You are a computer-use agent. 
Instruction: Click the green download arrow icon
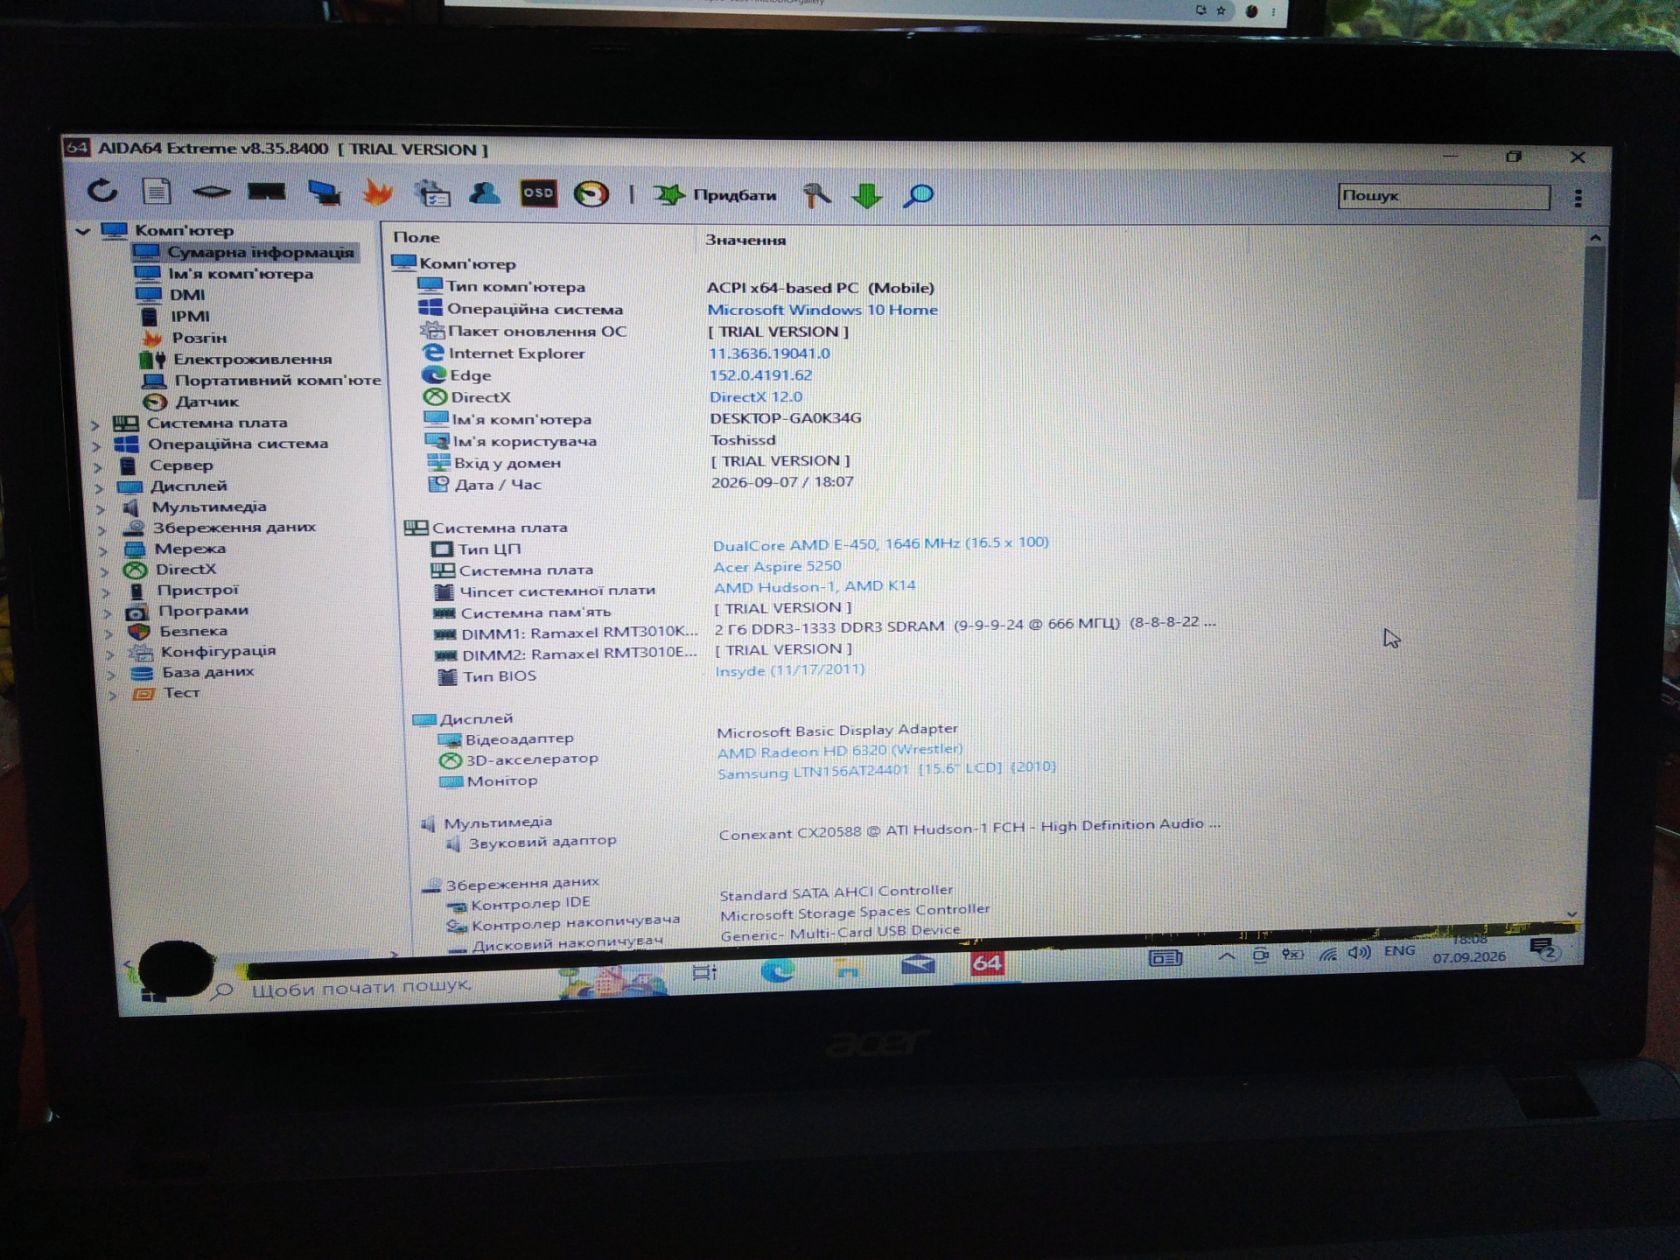tap(867, 196)
